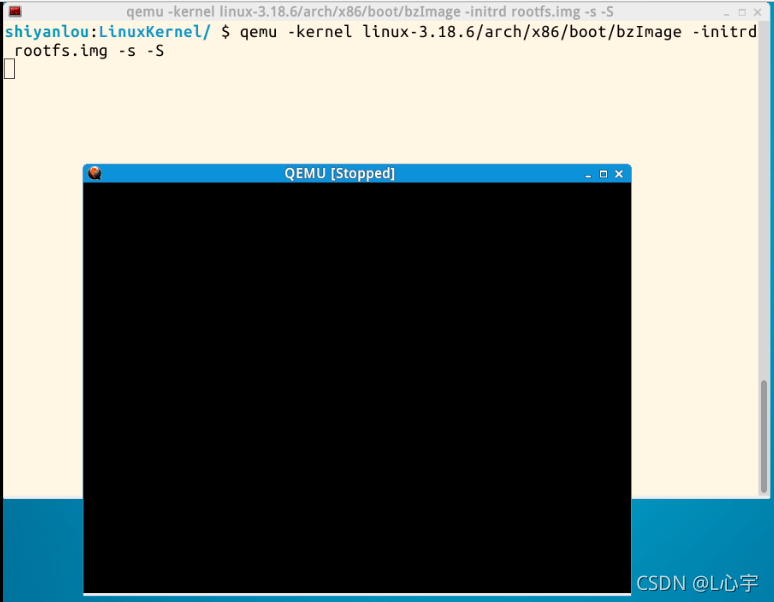Maximize the terminal window

pyautogui.click(x=742, y=12)
